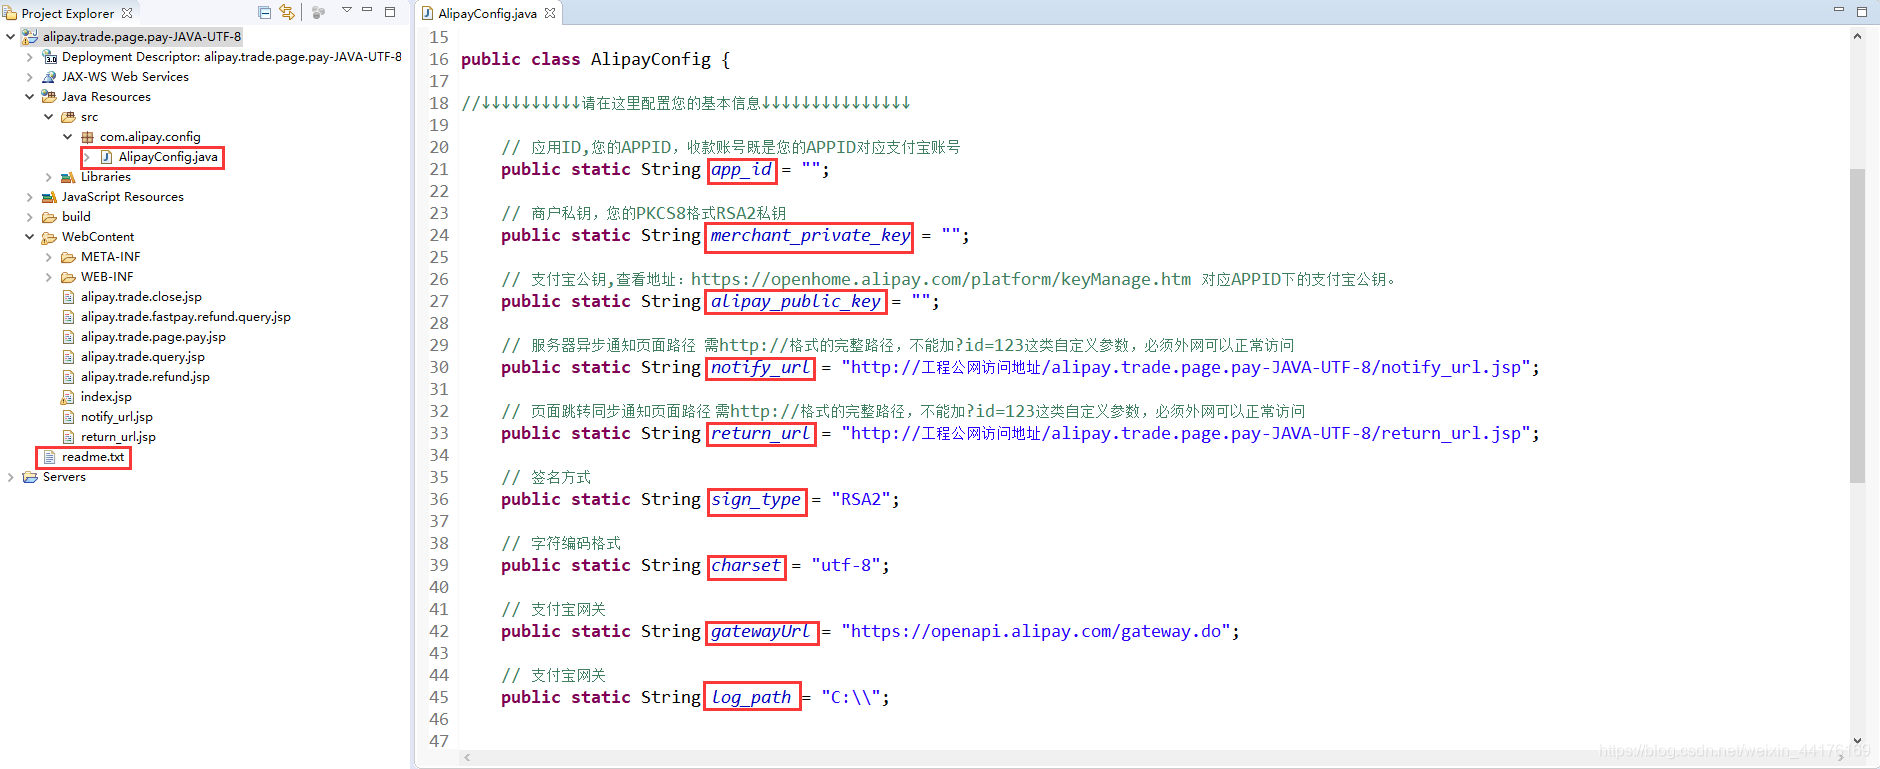Open the Project Explorer View Menu triangle

[347, 11]
